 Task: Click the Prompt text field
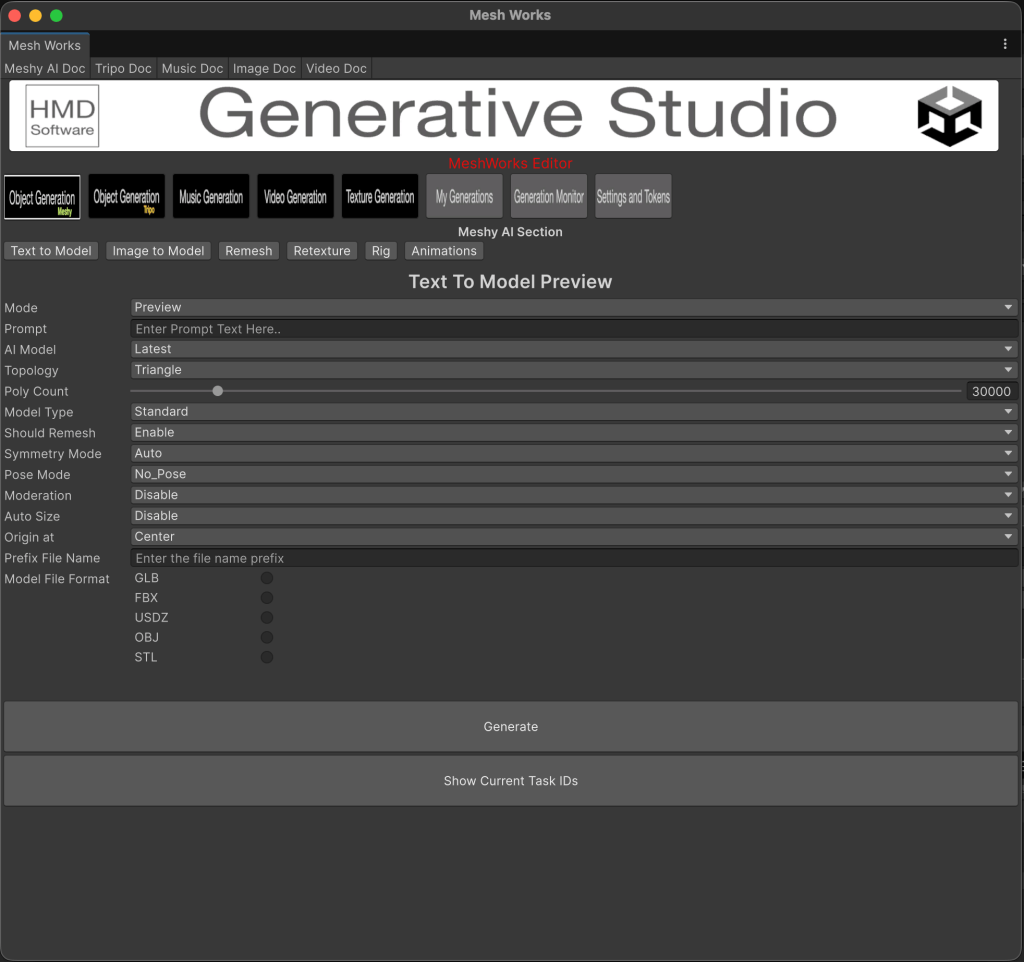pyautogui.click(x=574, y=329)
